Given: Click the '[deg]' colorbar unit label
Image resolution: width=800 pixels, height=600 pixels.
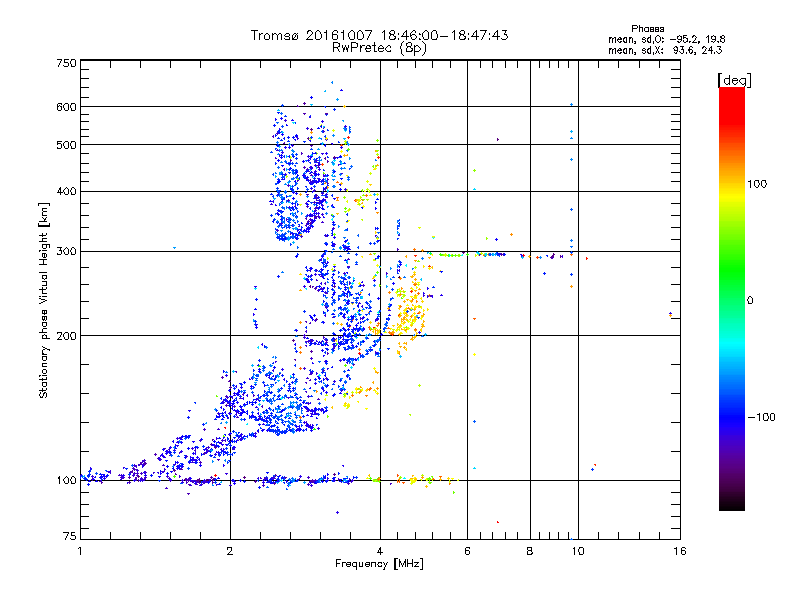Looking at the screenshot, I should (x=734, y=80).
